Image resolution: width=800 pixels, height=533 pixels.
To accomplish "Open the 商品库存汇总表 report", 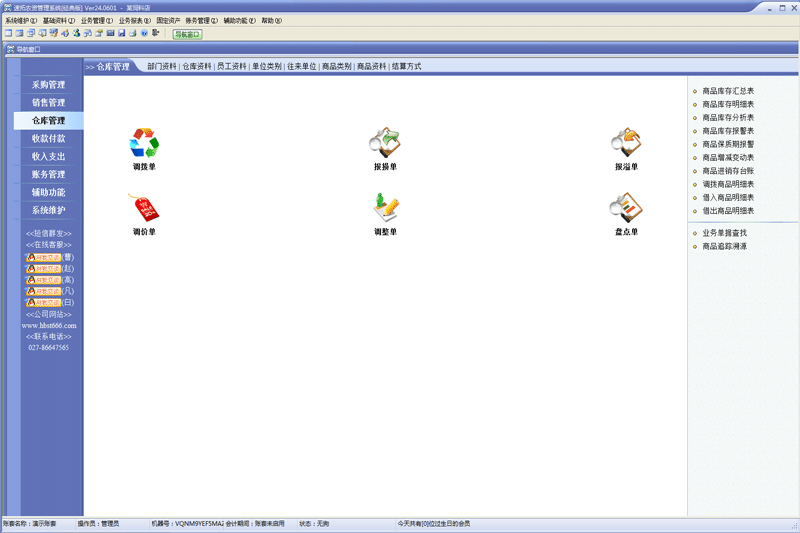I will point(728,91).
